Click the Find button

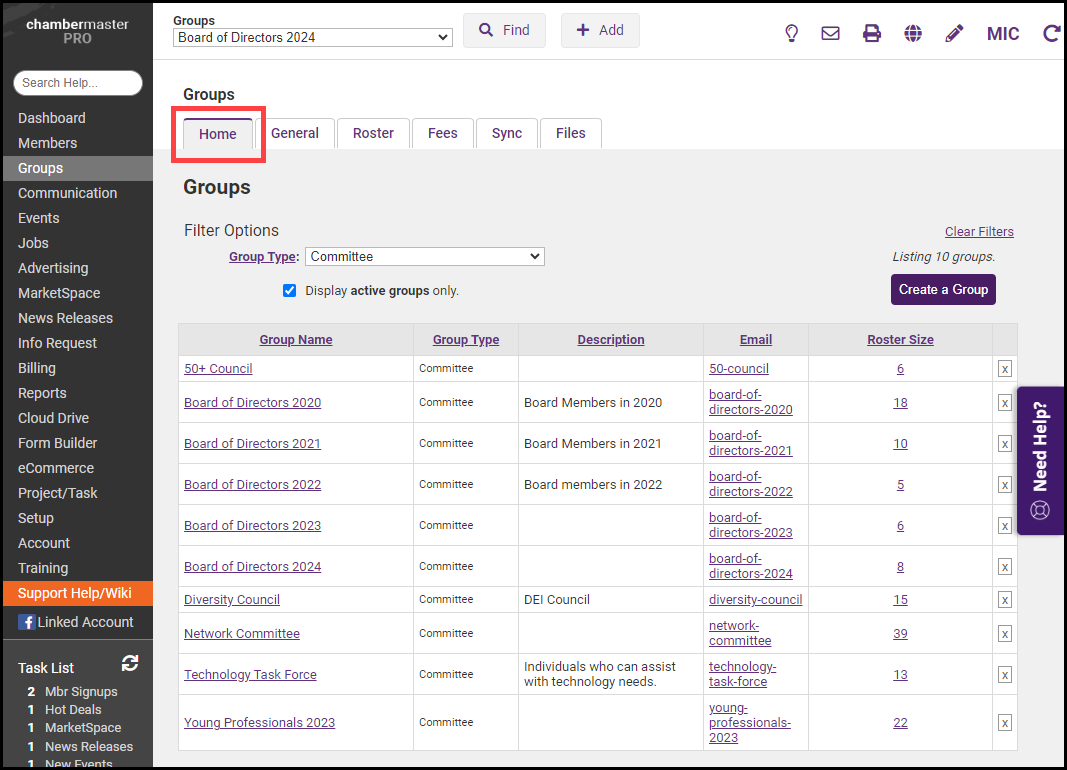[504, 30]
